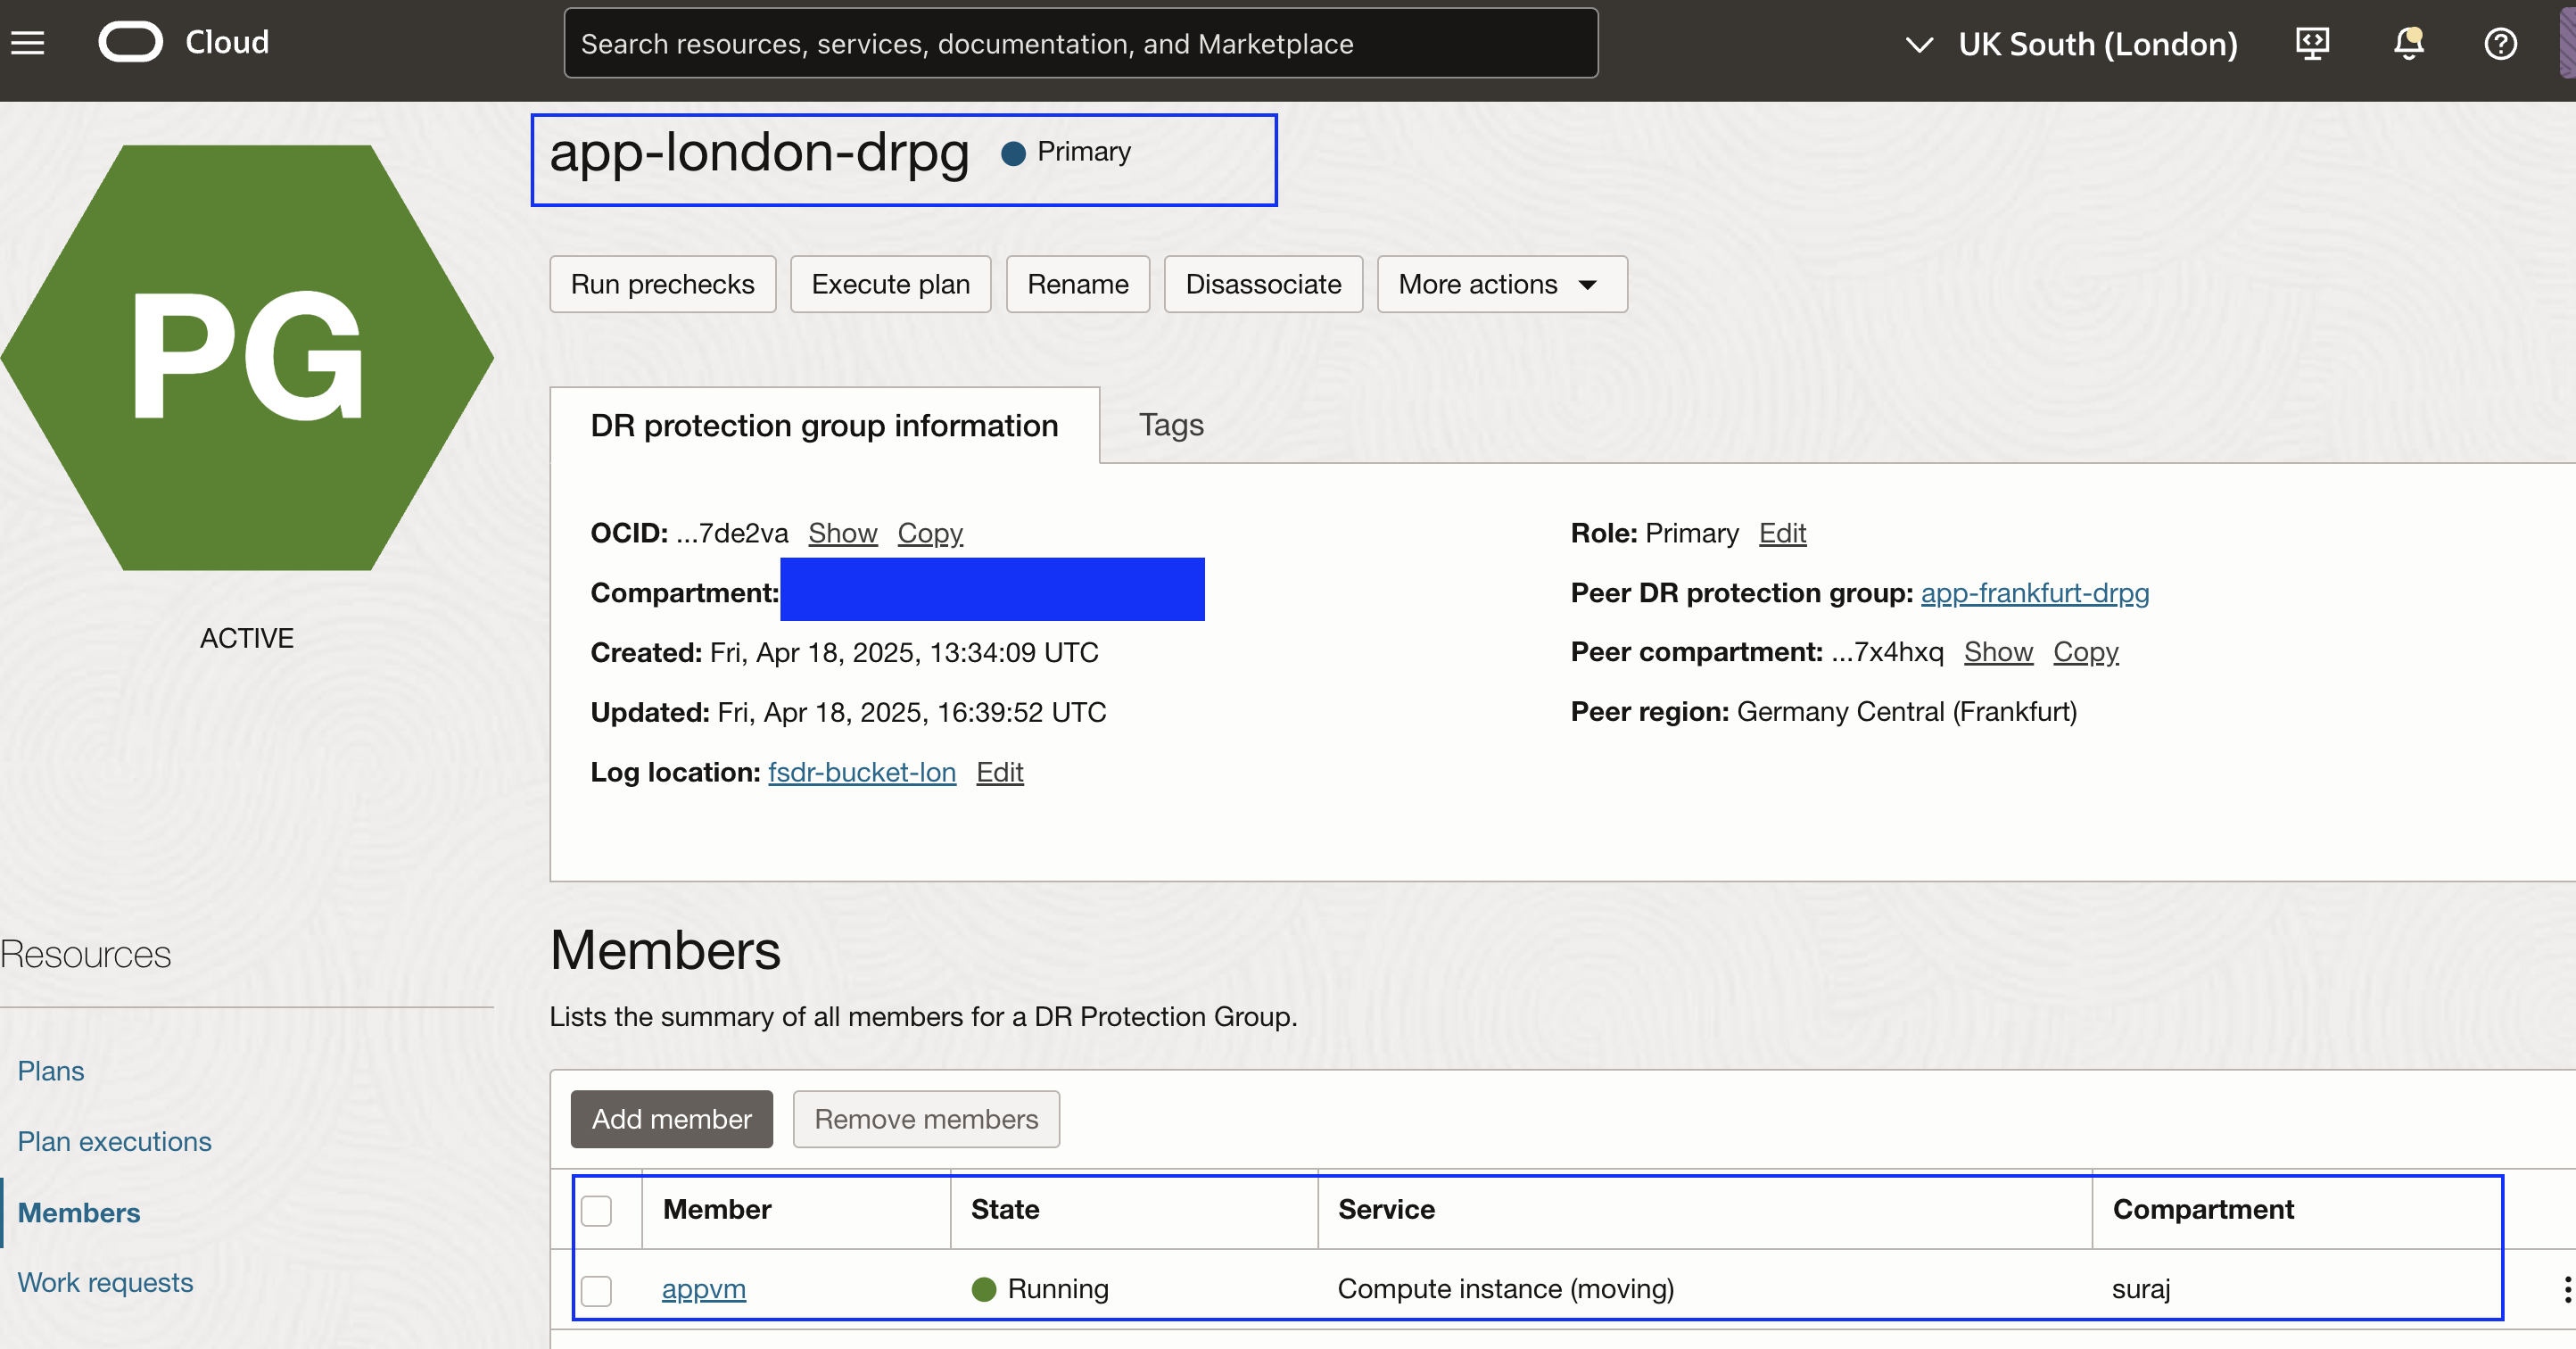
Task: Open the notifications bell
Action: tap(2408, 43)
